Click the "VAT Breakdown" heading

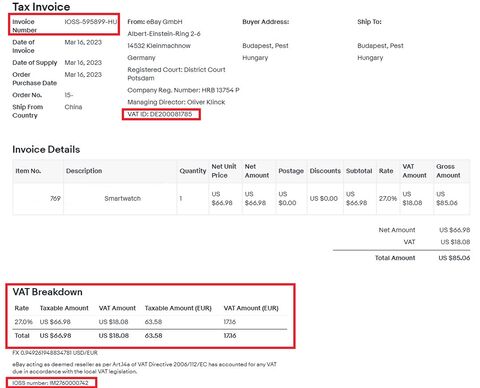(47, 292)
